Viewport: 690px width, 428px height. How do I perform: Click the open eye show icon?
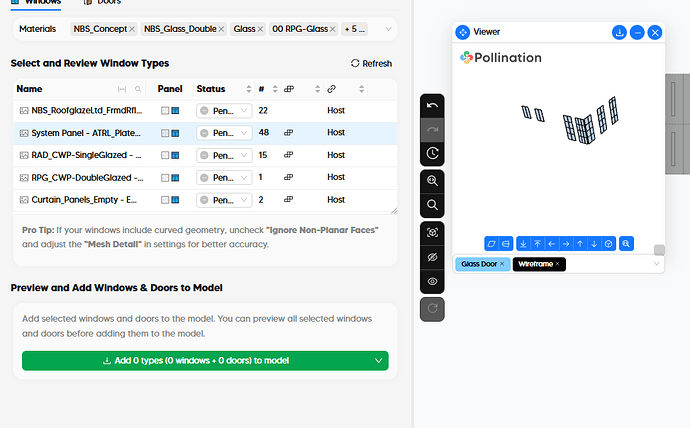pos(432,281)
